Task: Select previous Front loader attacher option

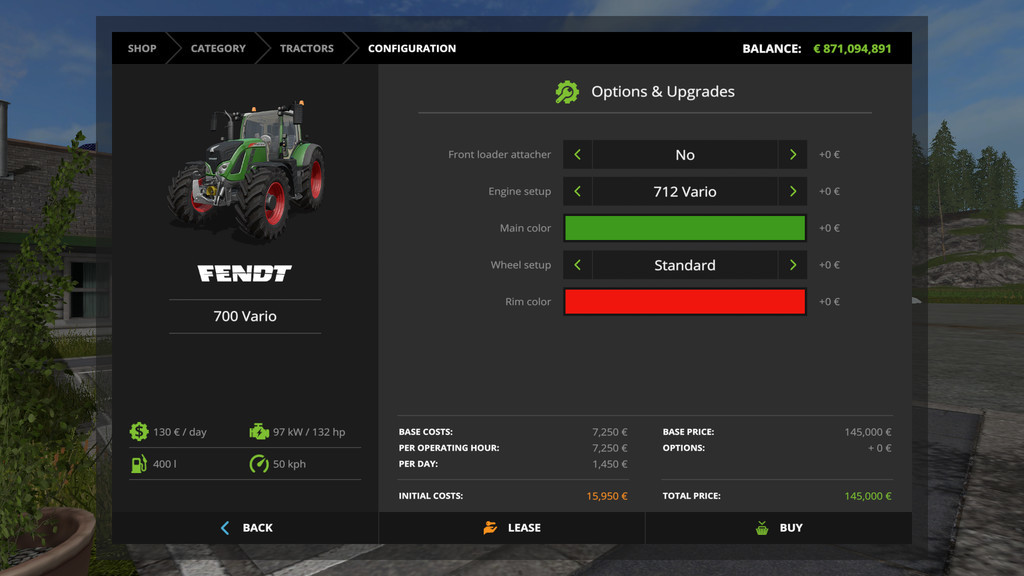Action: (x=578, y=155)
